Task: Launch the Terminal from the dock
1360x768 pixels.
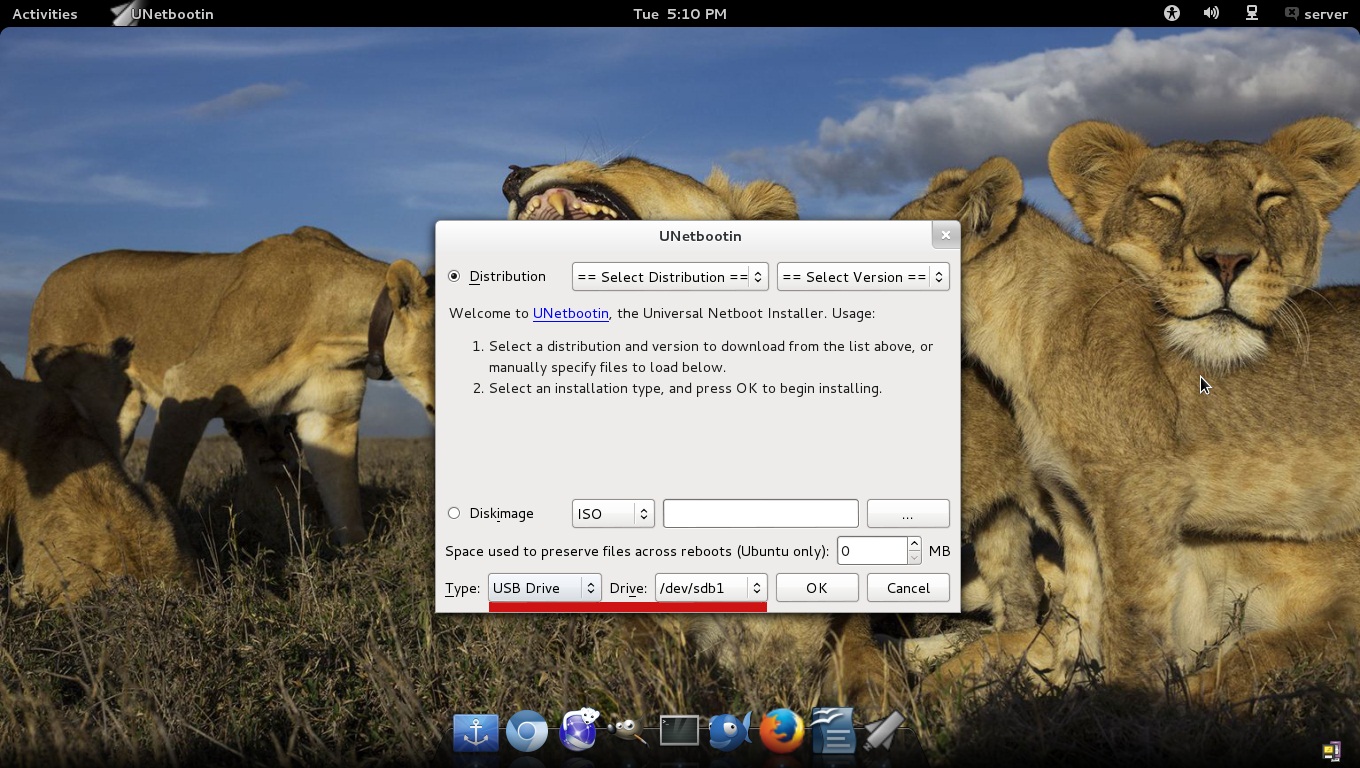Action: [x=679, y=731]
